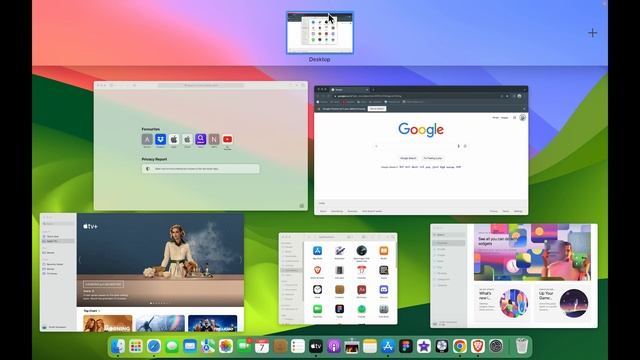Click the Safari compass icon in the Dock

tap(154, 346)
